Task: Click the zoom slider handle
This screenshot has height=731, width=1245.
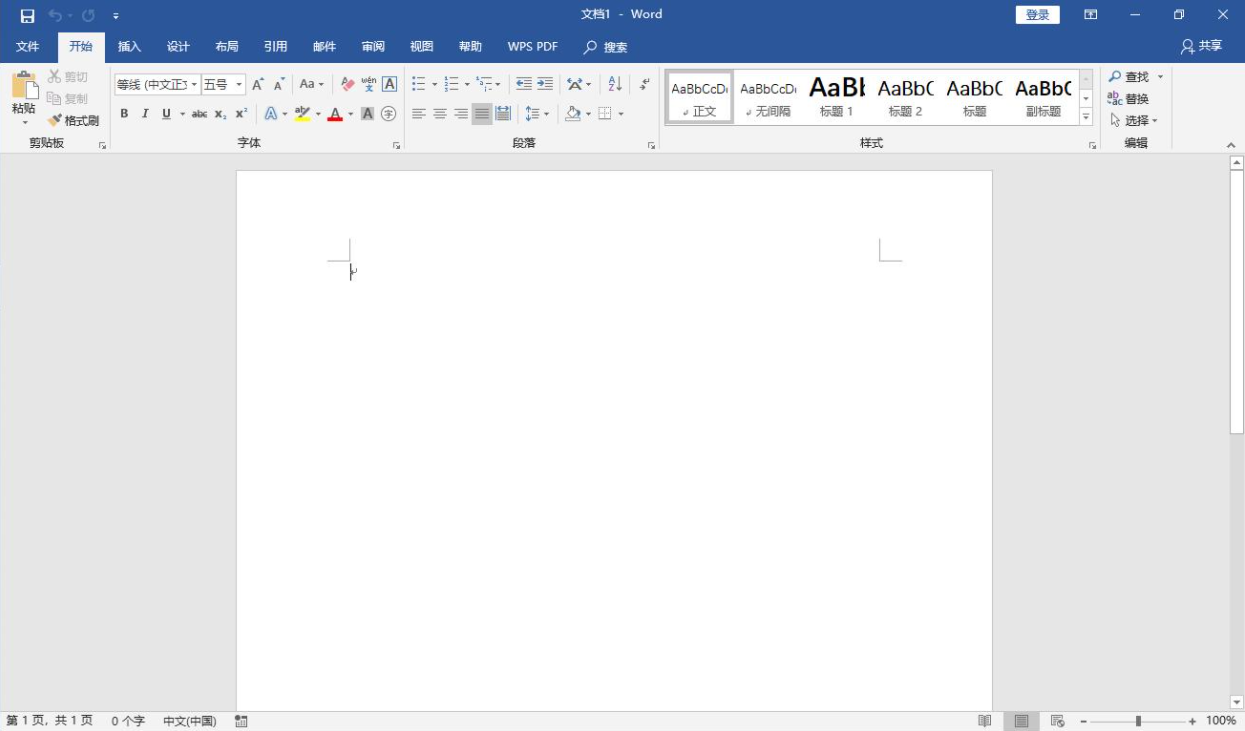Action: (x=1138, y=721)
